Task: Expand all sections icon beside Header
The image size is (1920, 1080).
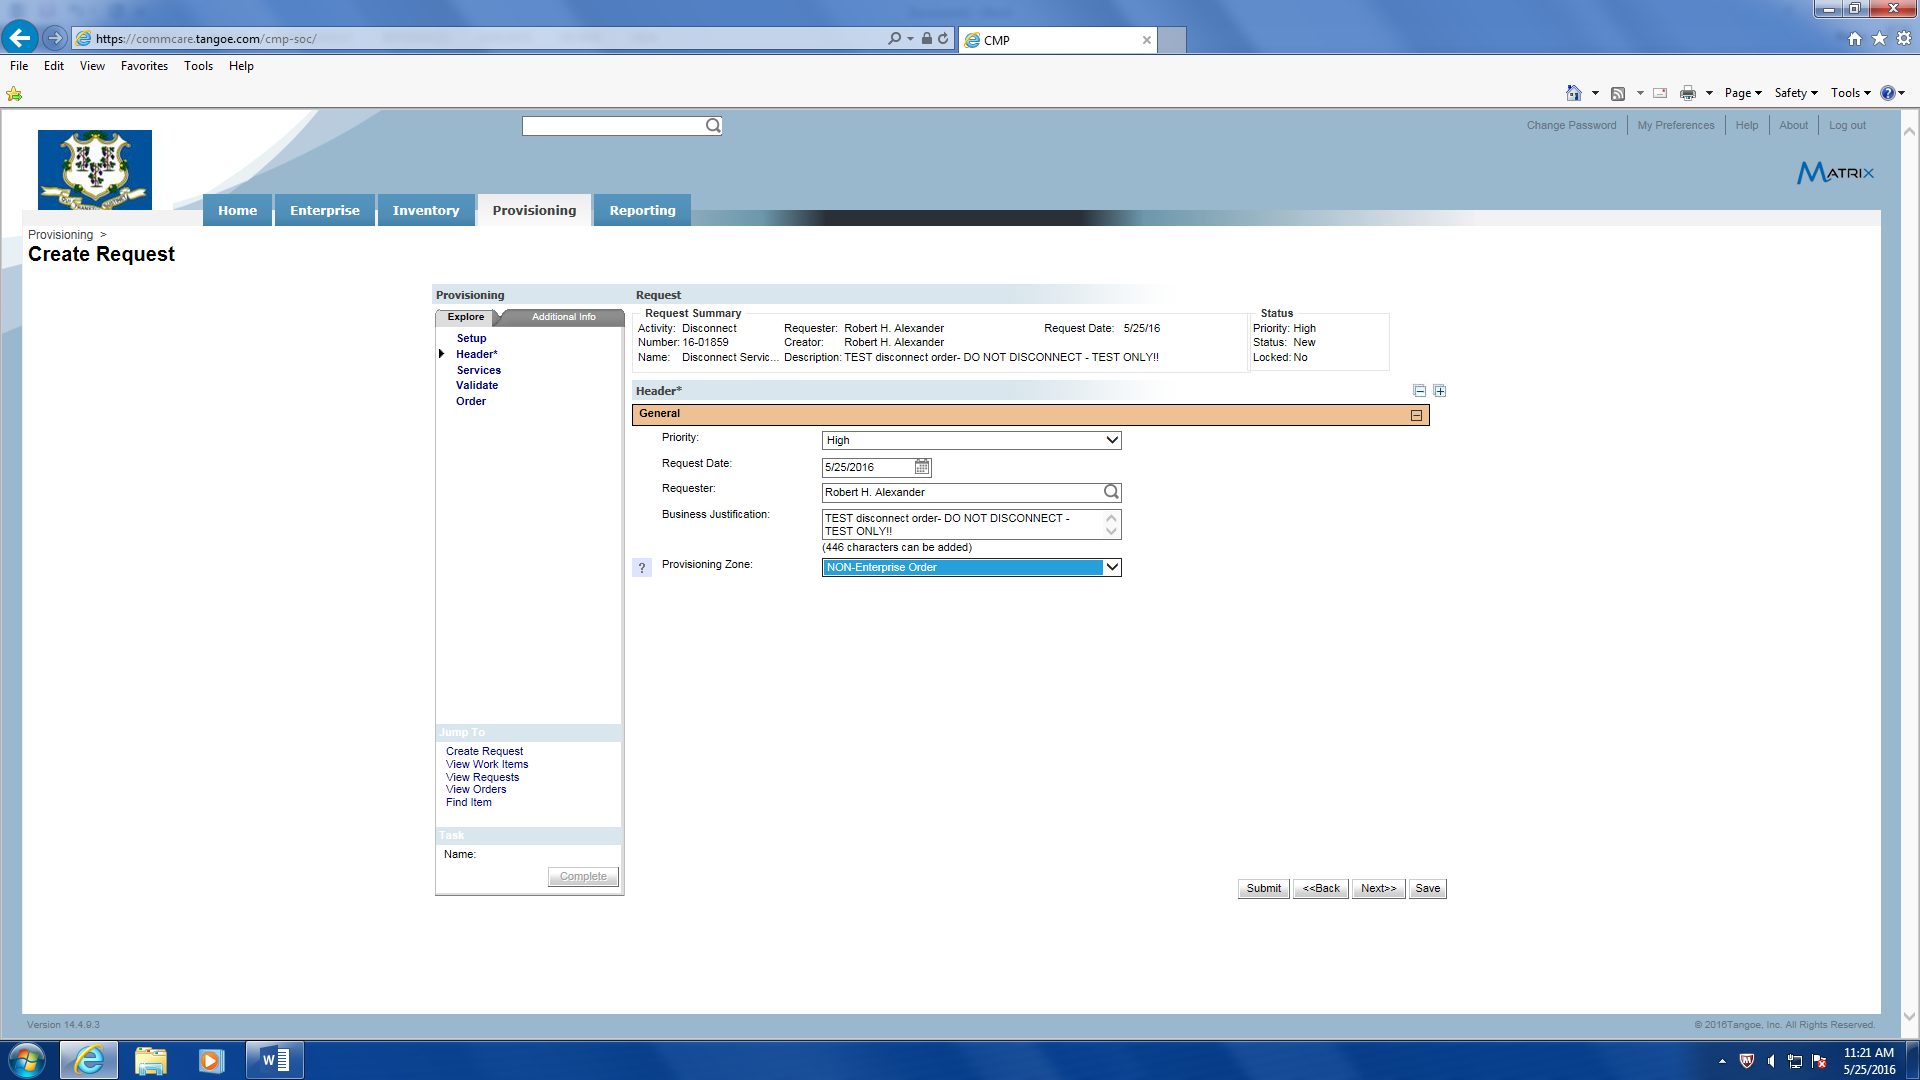Action: click(x=1440, y=391)
